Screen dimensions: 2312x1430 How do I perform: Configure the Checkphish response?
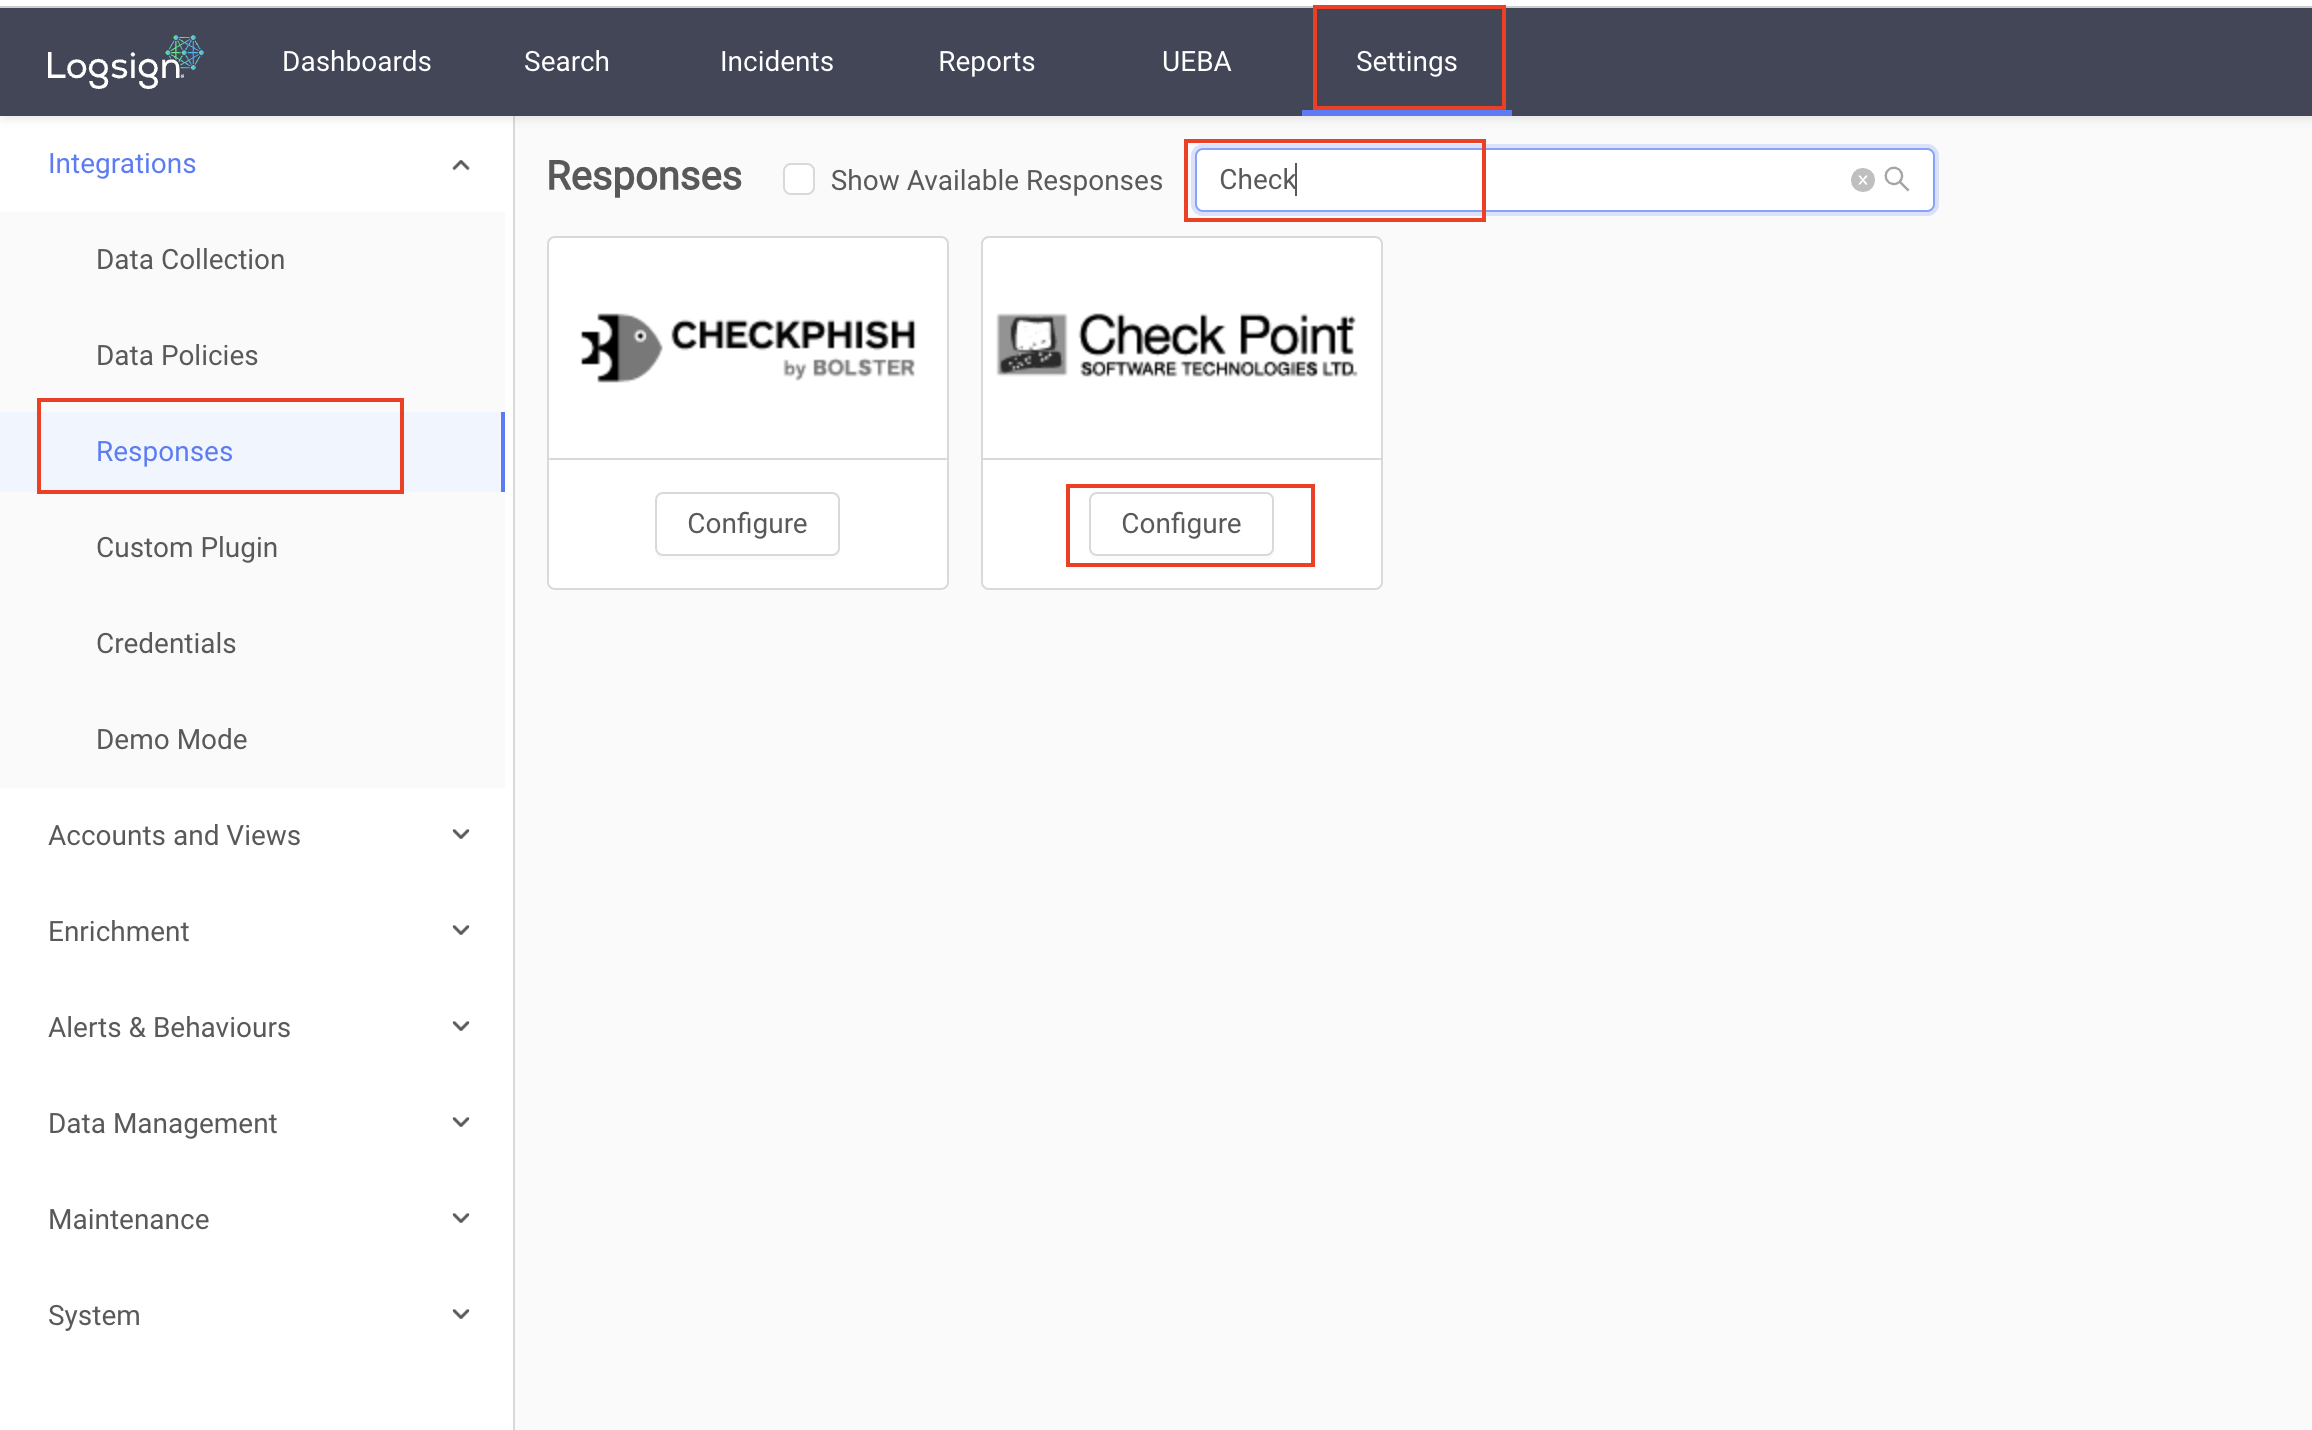[x=747, y=524]
